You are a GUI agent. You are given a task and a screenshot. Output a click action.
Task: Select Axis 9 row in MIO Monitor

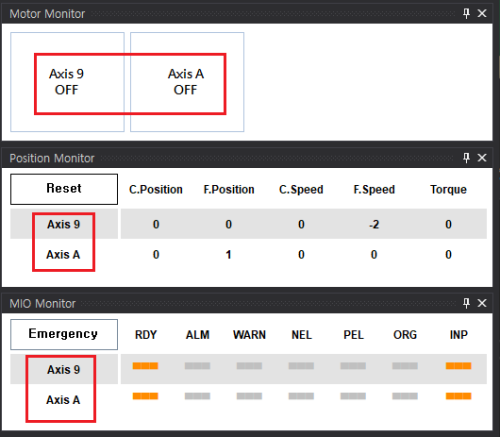tap(248, 369)
